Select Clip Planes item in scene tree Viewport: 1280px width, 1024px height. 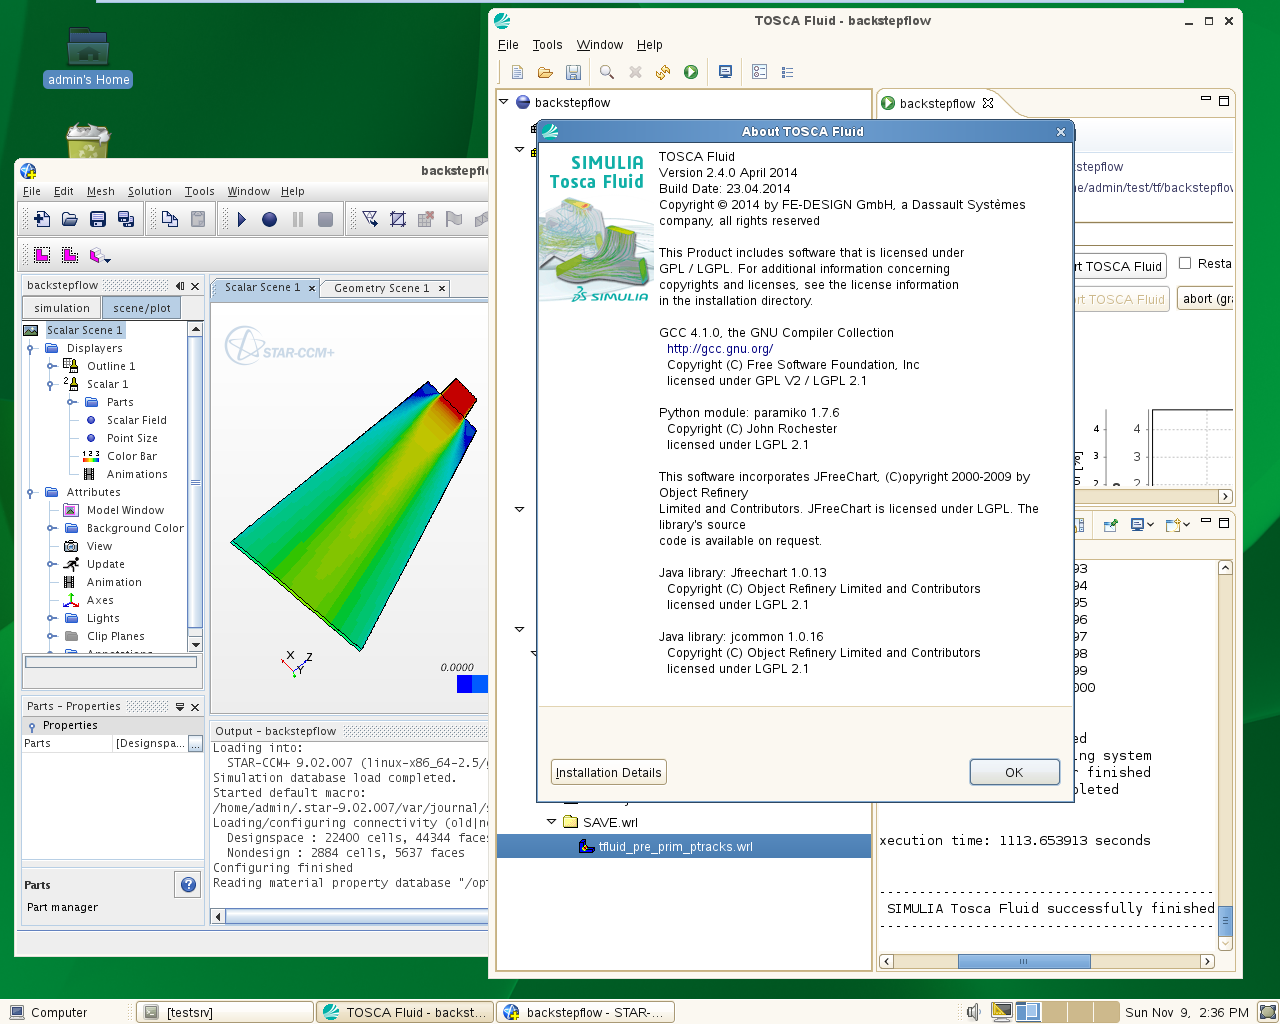[115, 636]
